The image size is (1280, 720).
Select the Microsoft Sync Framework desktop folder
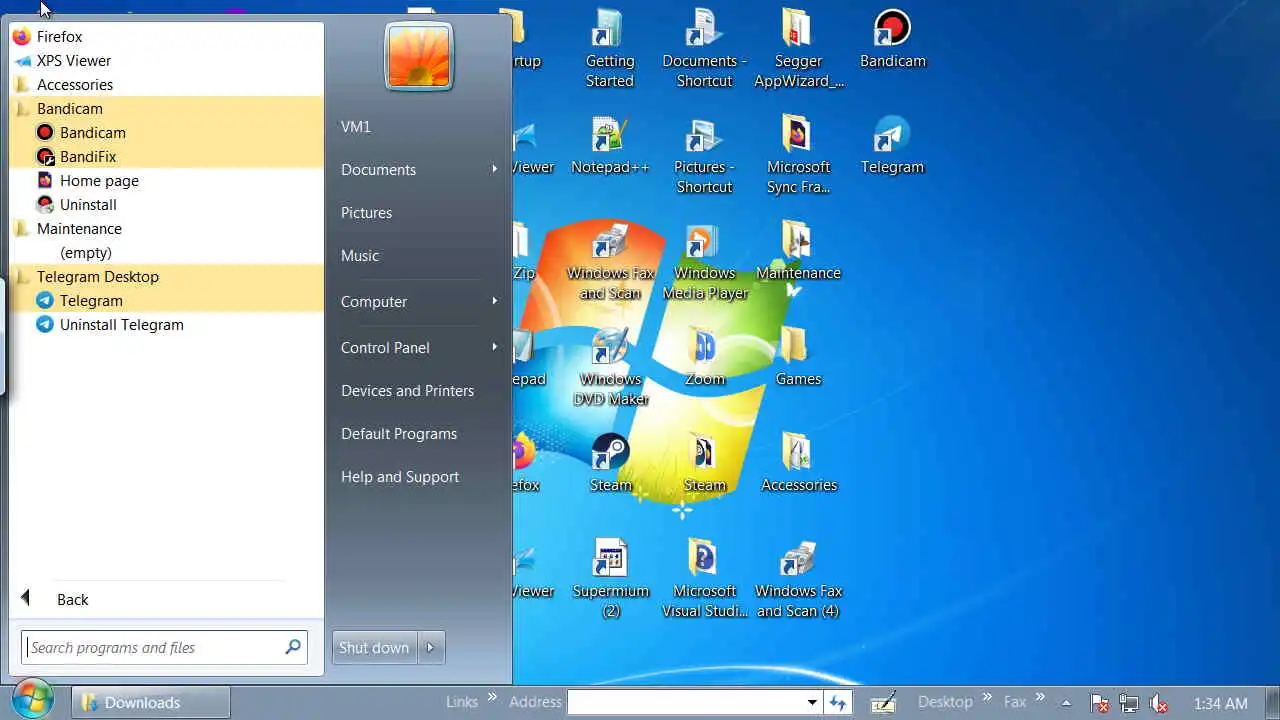pyautogui.click(x=798, y=154)
